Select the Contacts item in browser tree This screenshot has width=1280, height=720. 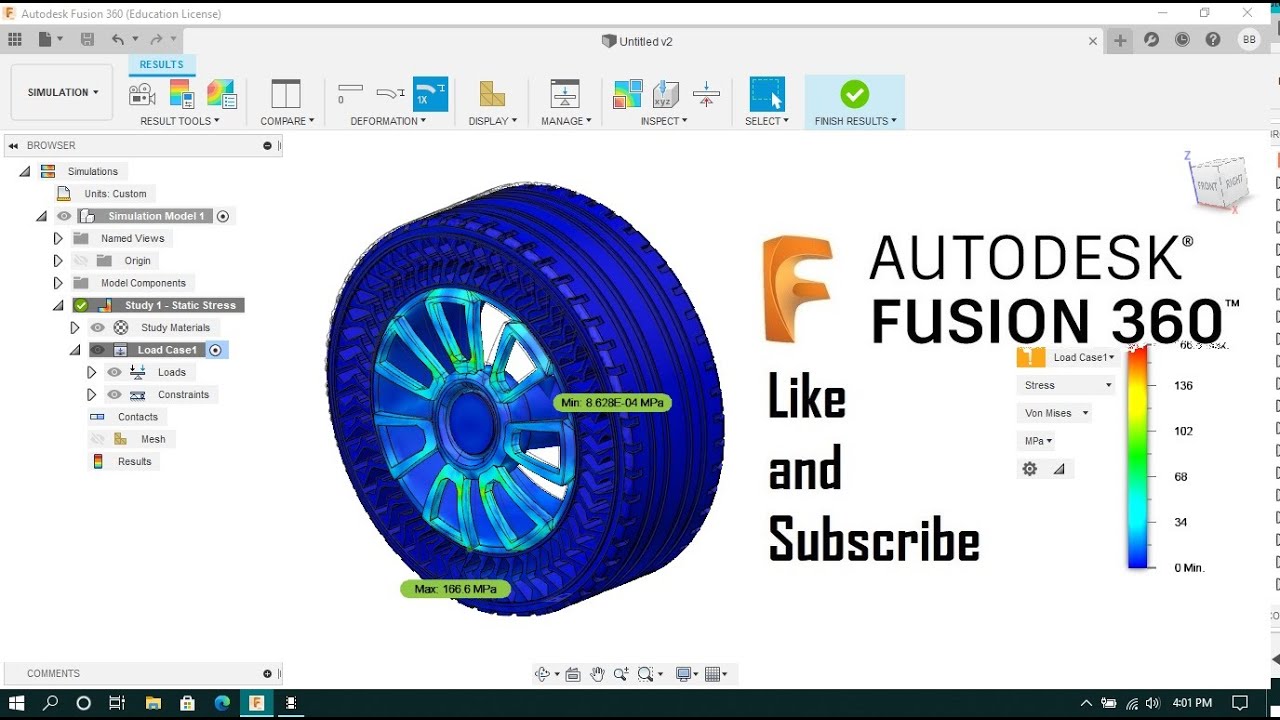(x=137, y=417)
